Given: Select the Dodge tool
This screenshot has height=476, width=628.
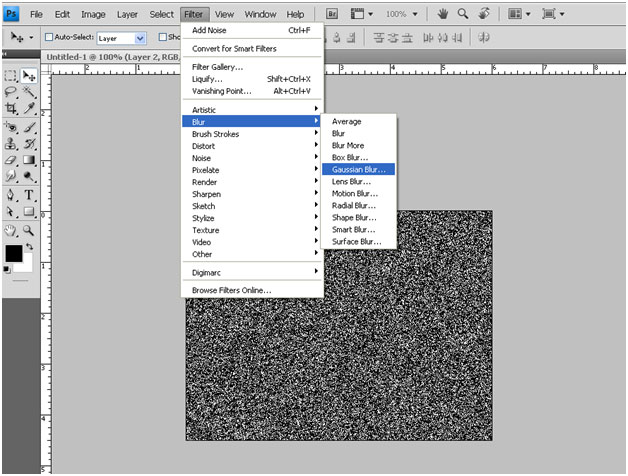Looking at the screenshot, I should pyautogui.click(x=29, y=176).
